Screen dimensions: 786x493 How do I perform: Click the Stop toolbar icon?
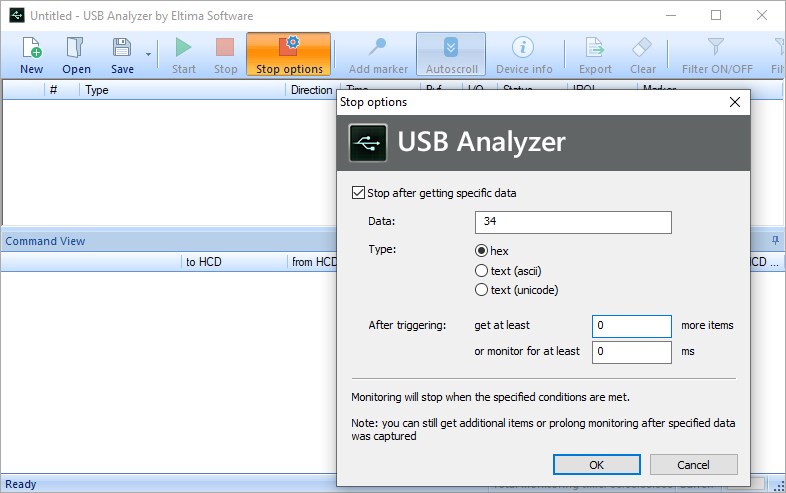[x=225, y=55]
